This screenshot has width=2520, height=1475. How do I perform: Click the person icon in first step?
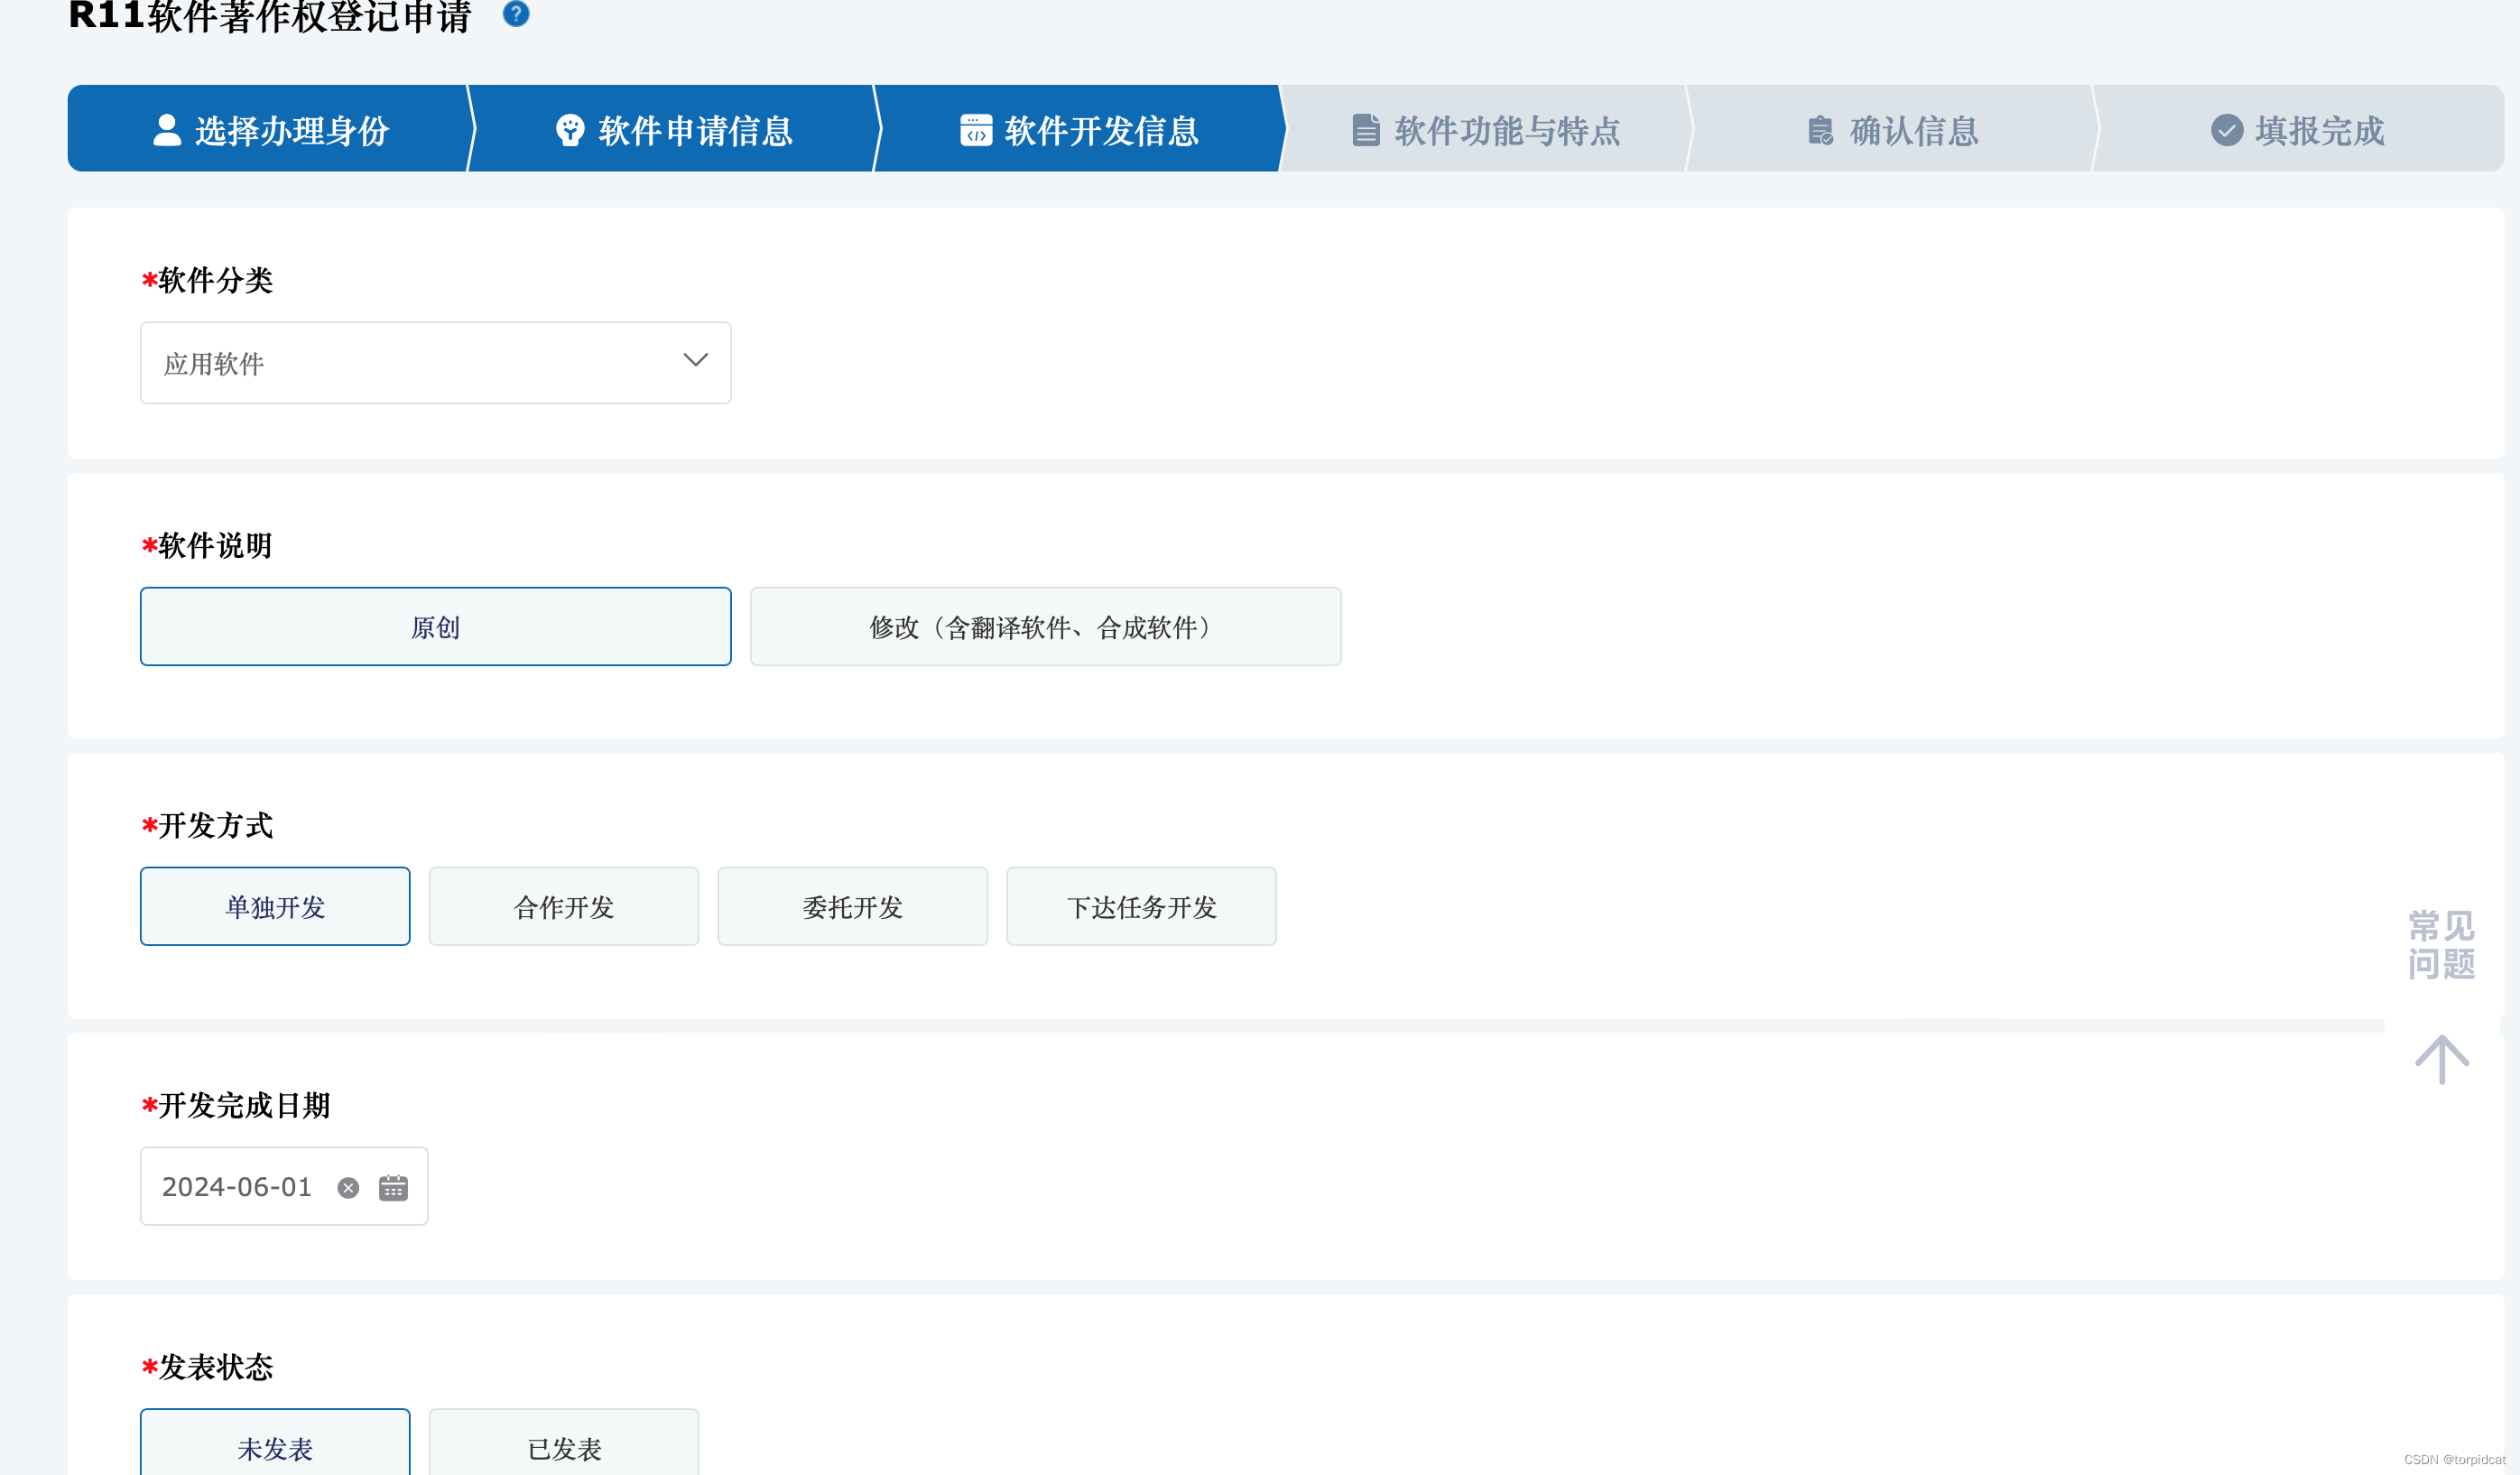pos(167,130)
